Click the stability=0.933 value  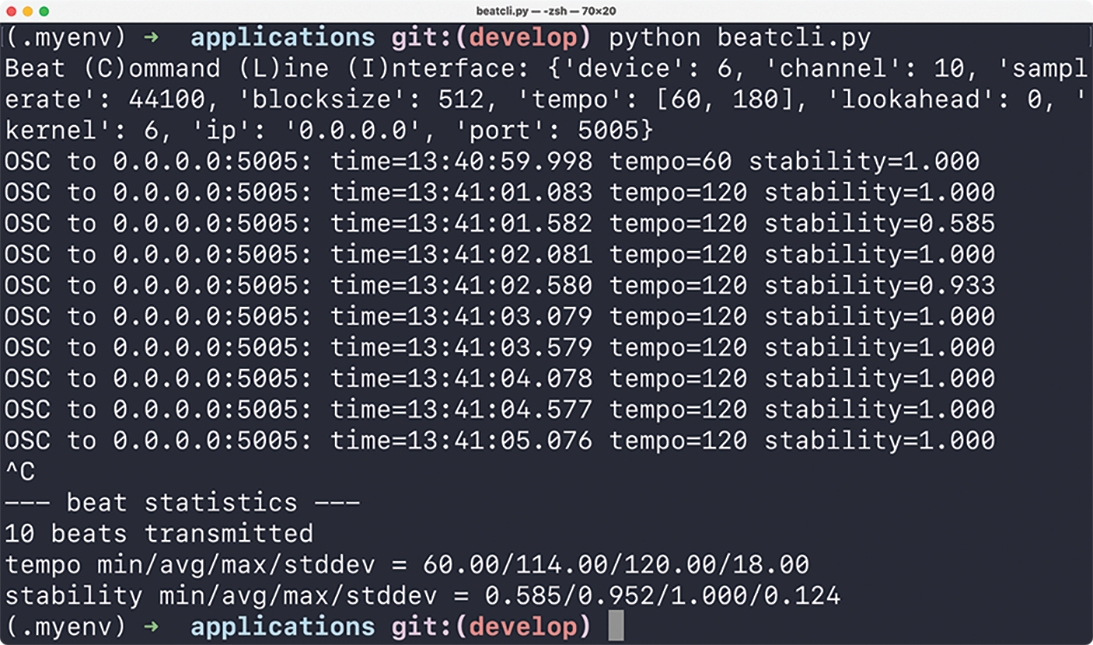880,285
